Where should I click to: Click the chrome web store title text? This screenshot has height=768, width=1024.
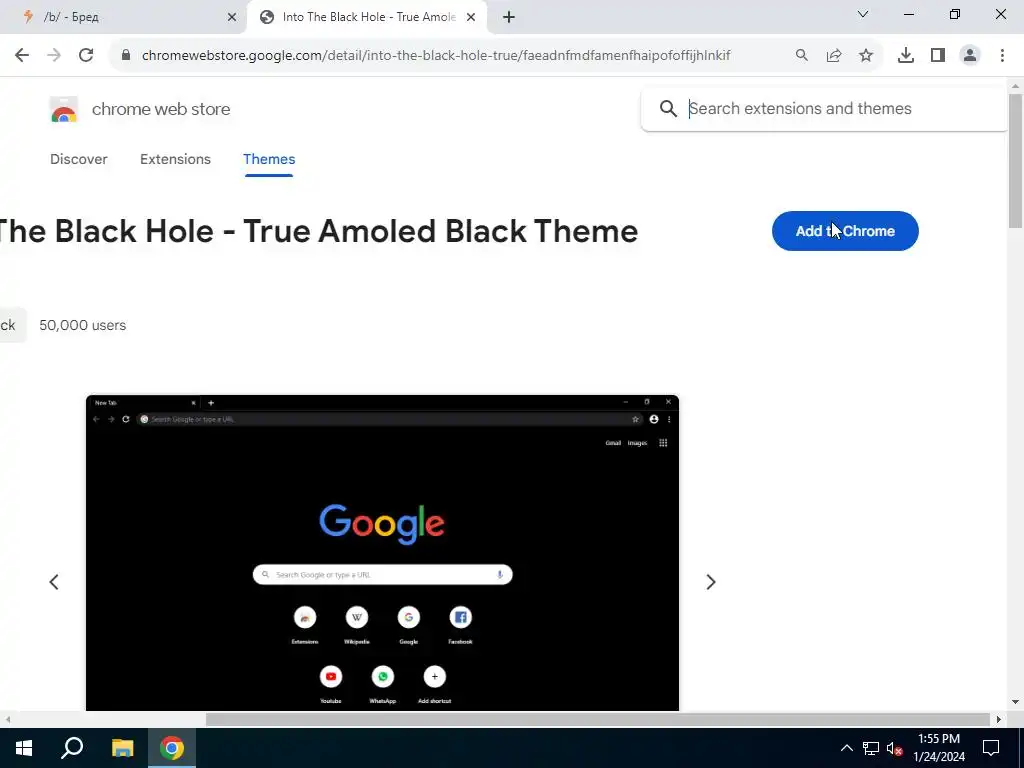pyautogui.click(x=161, y=109)
